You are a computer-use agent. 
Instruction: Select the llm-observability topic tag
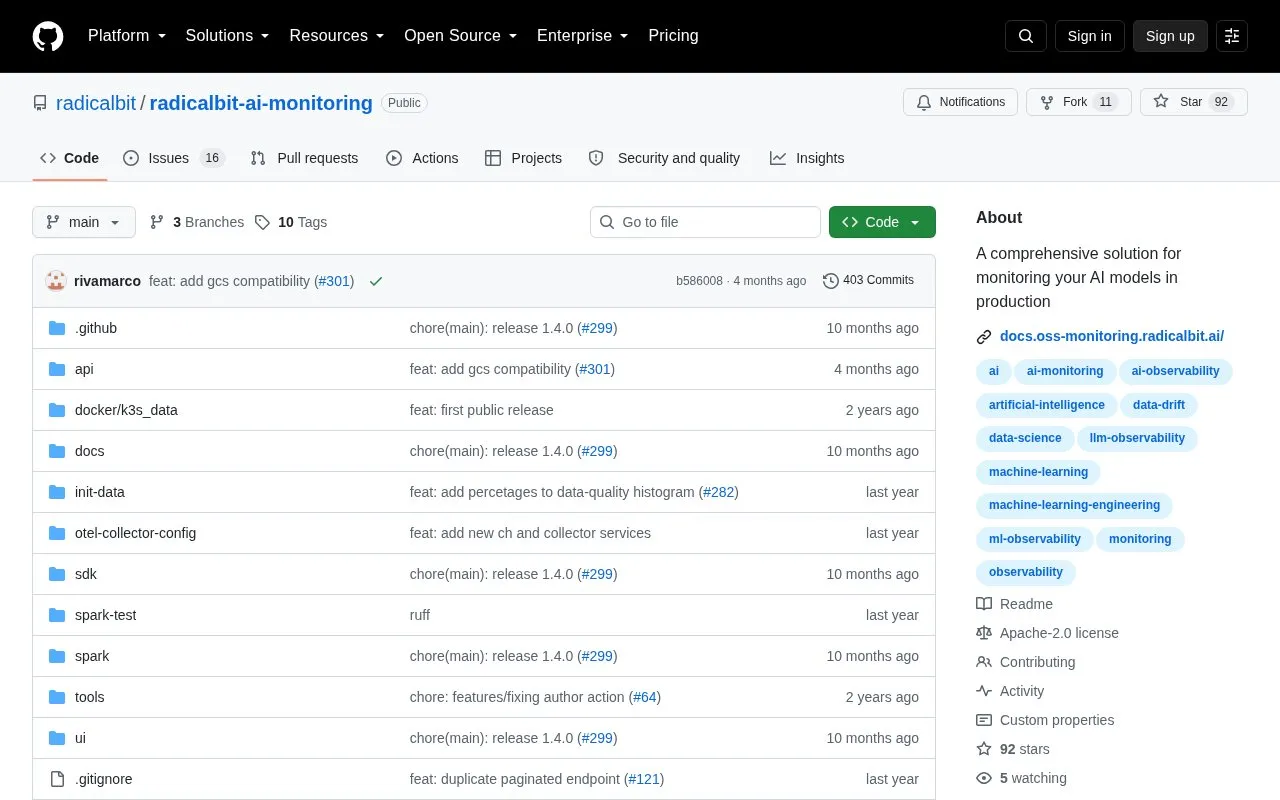coord(1137,438)
